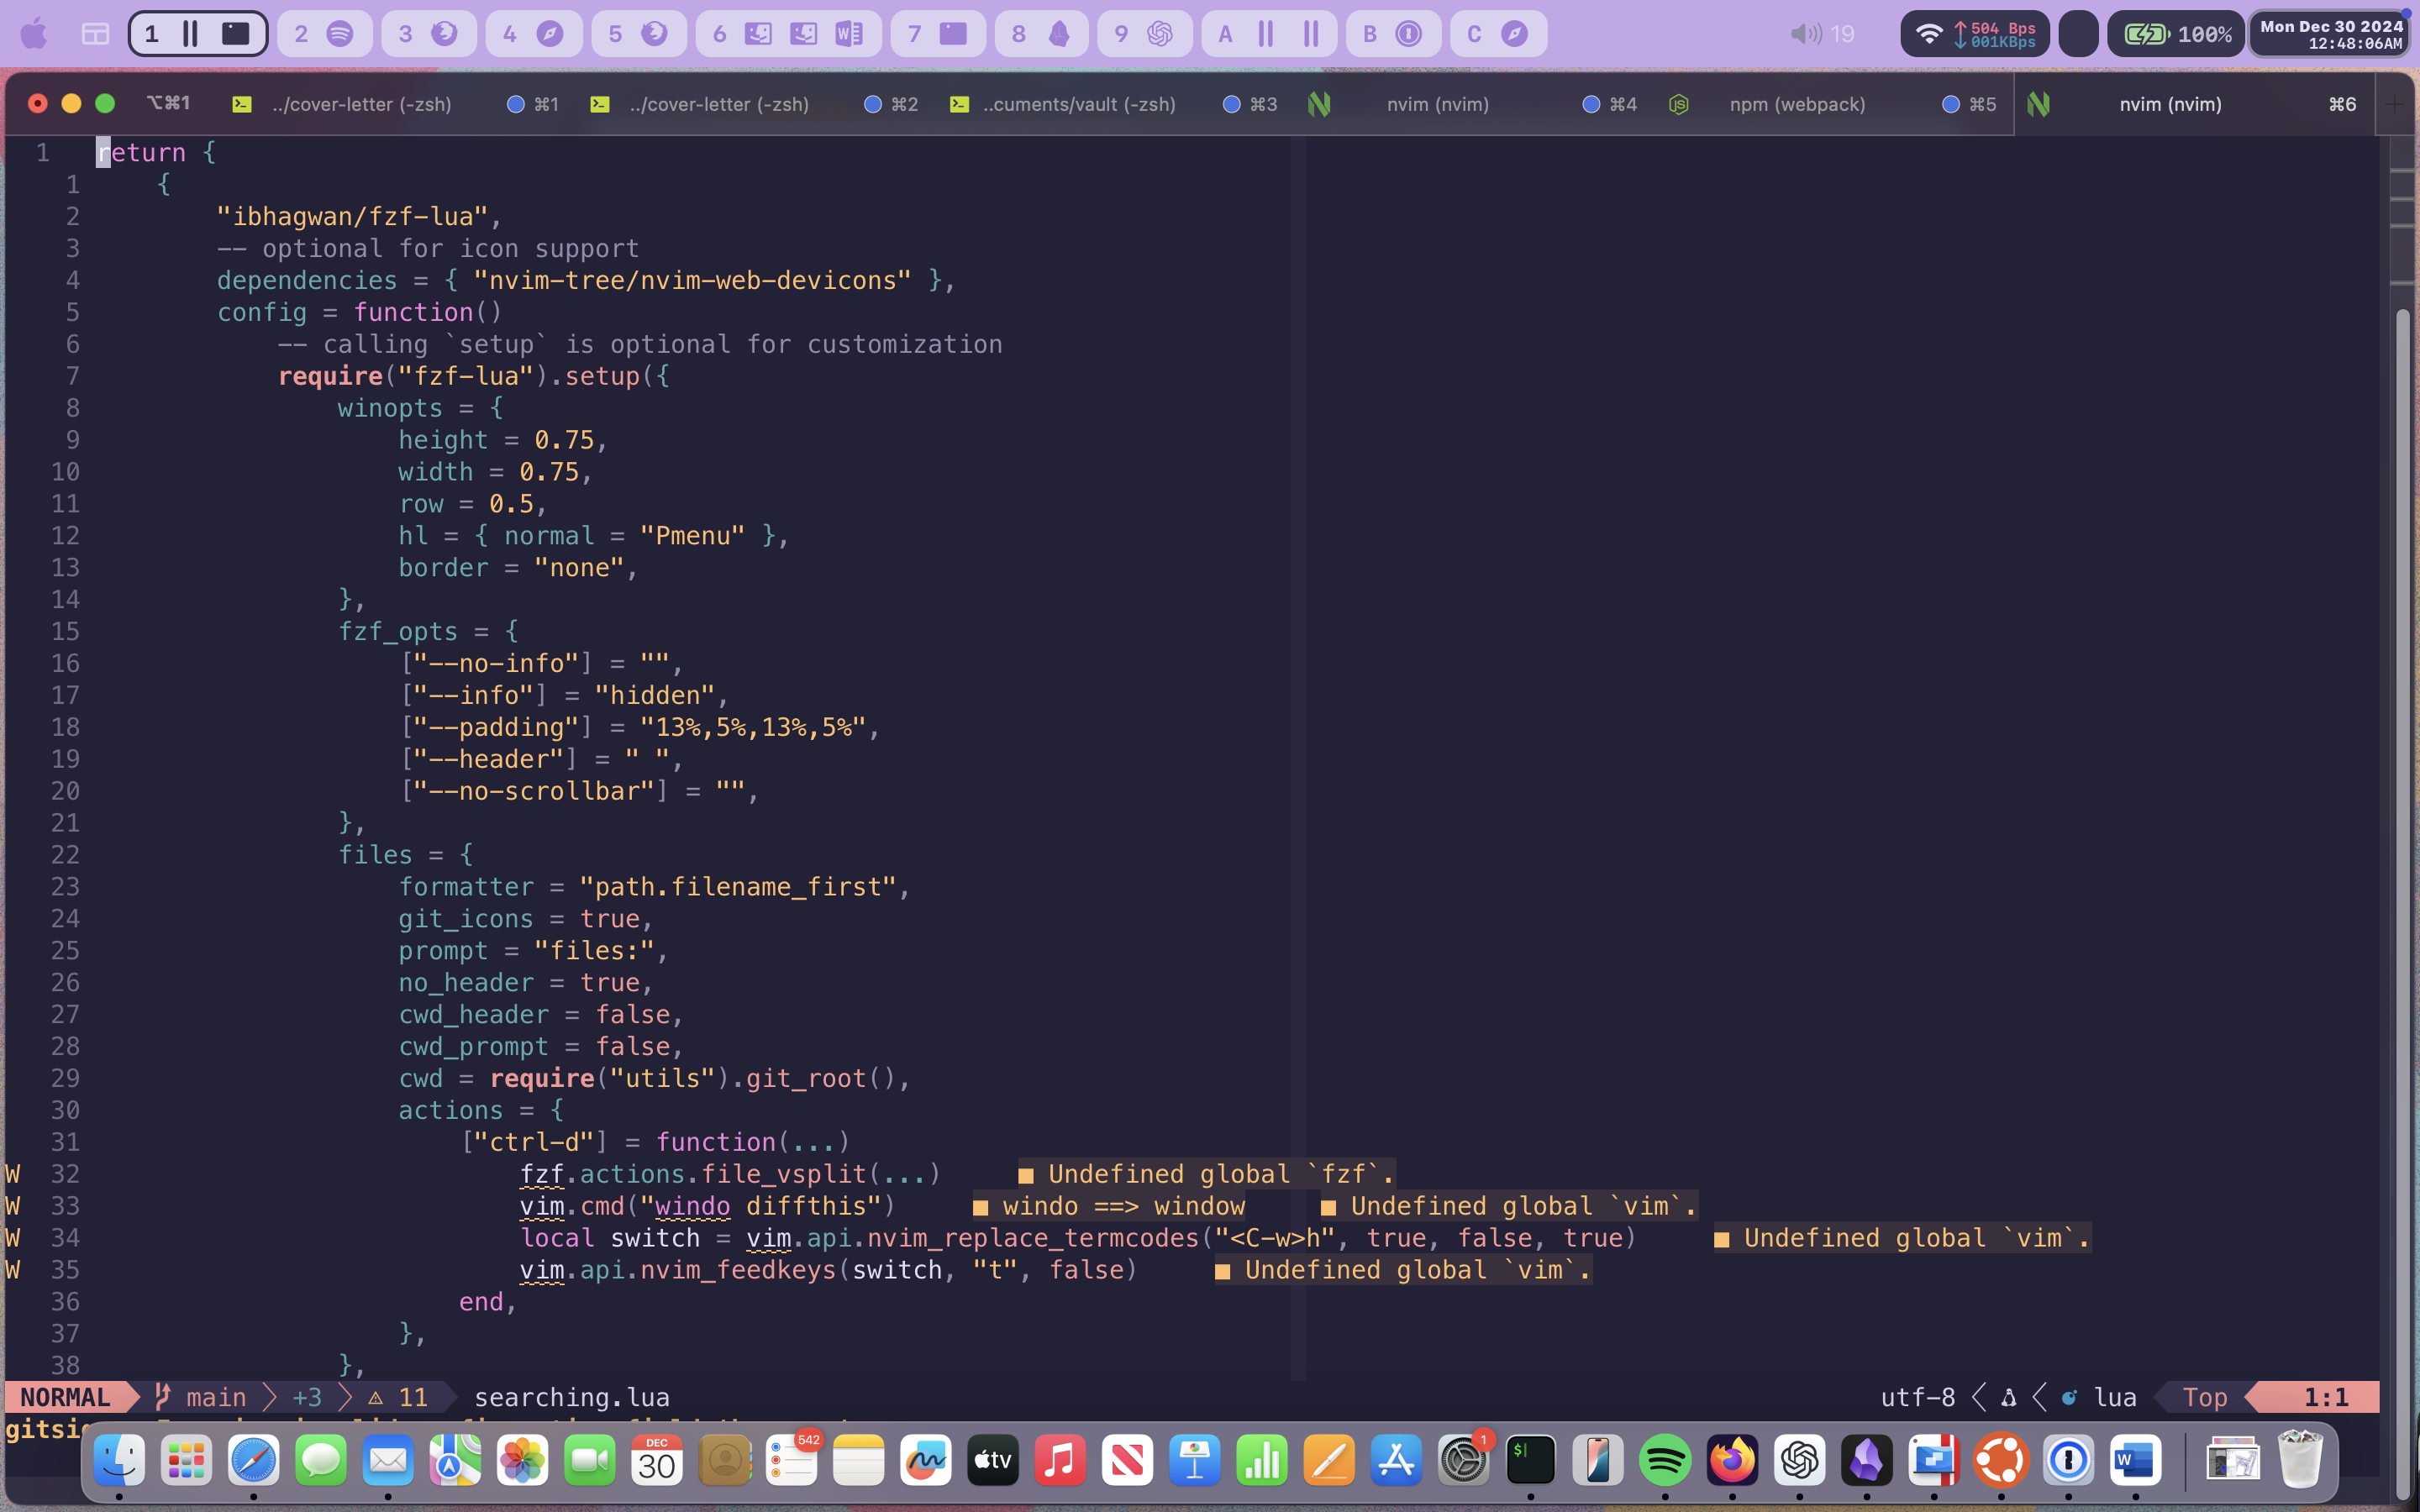Open the Apple menu

coord(34,34)
